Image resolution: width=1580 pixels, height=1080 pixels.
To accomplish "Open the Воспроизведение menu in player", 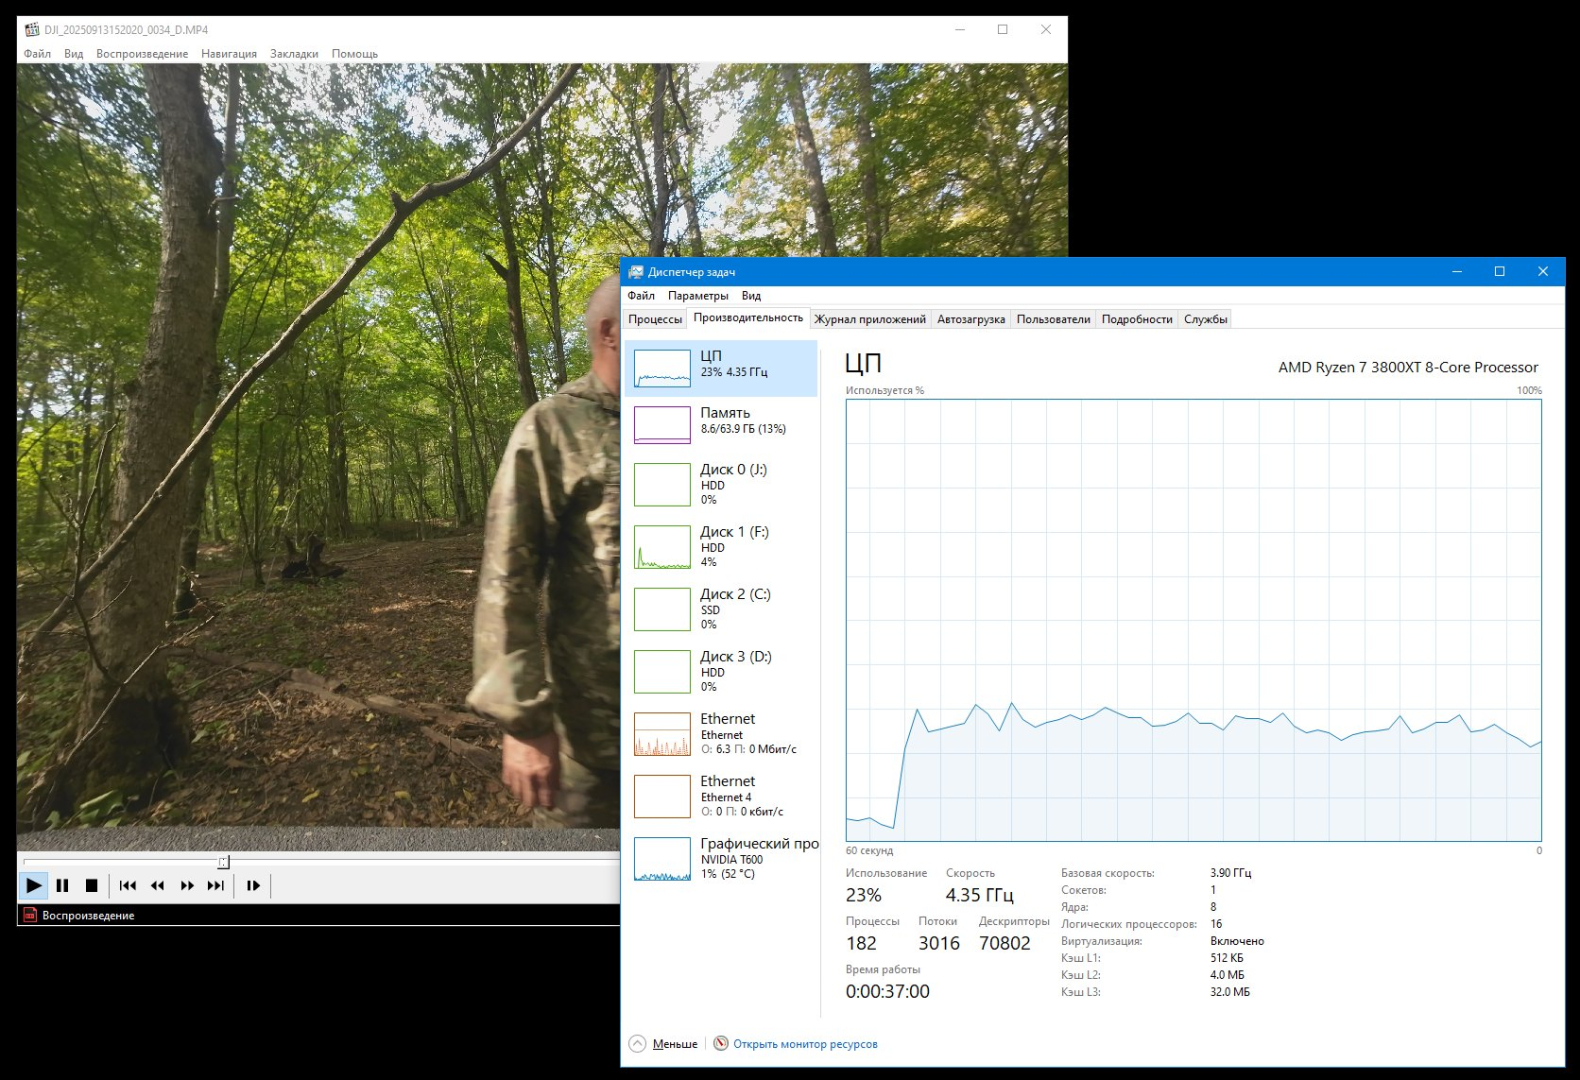I will 142,54.
